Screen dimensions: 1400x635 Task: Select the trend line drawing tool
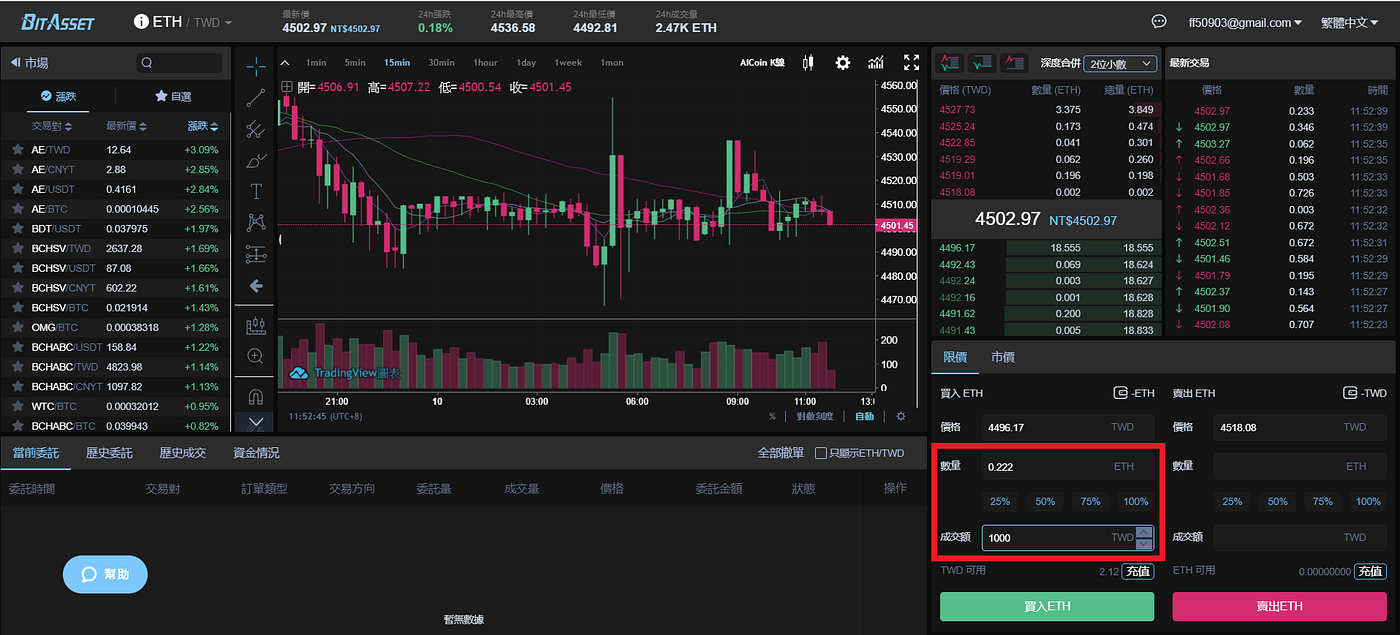point(256,98)
